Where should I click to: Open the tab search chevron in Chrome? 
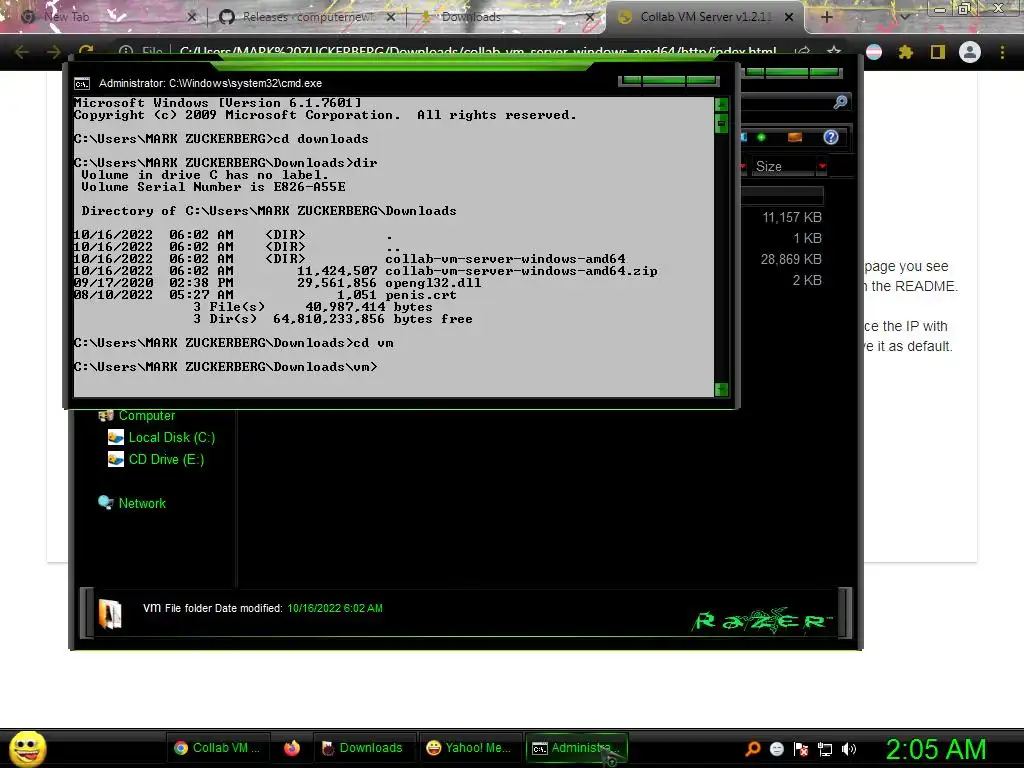[x=904, y=17]
